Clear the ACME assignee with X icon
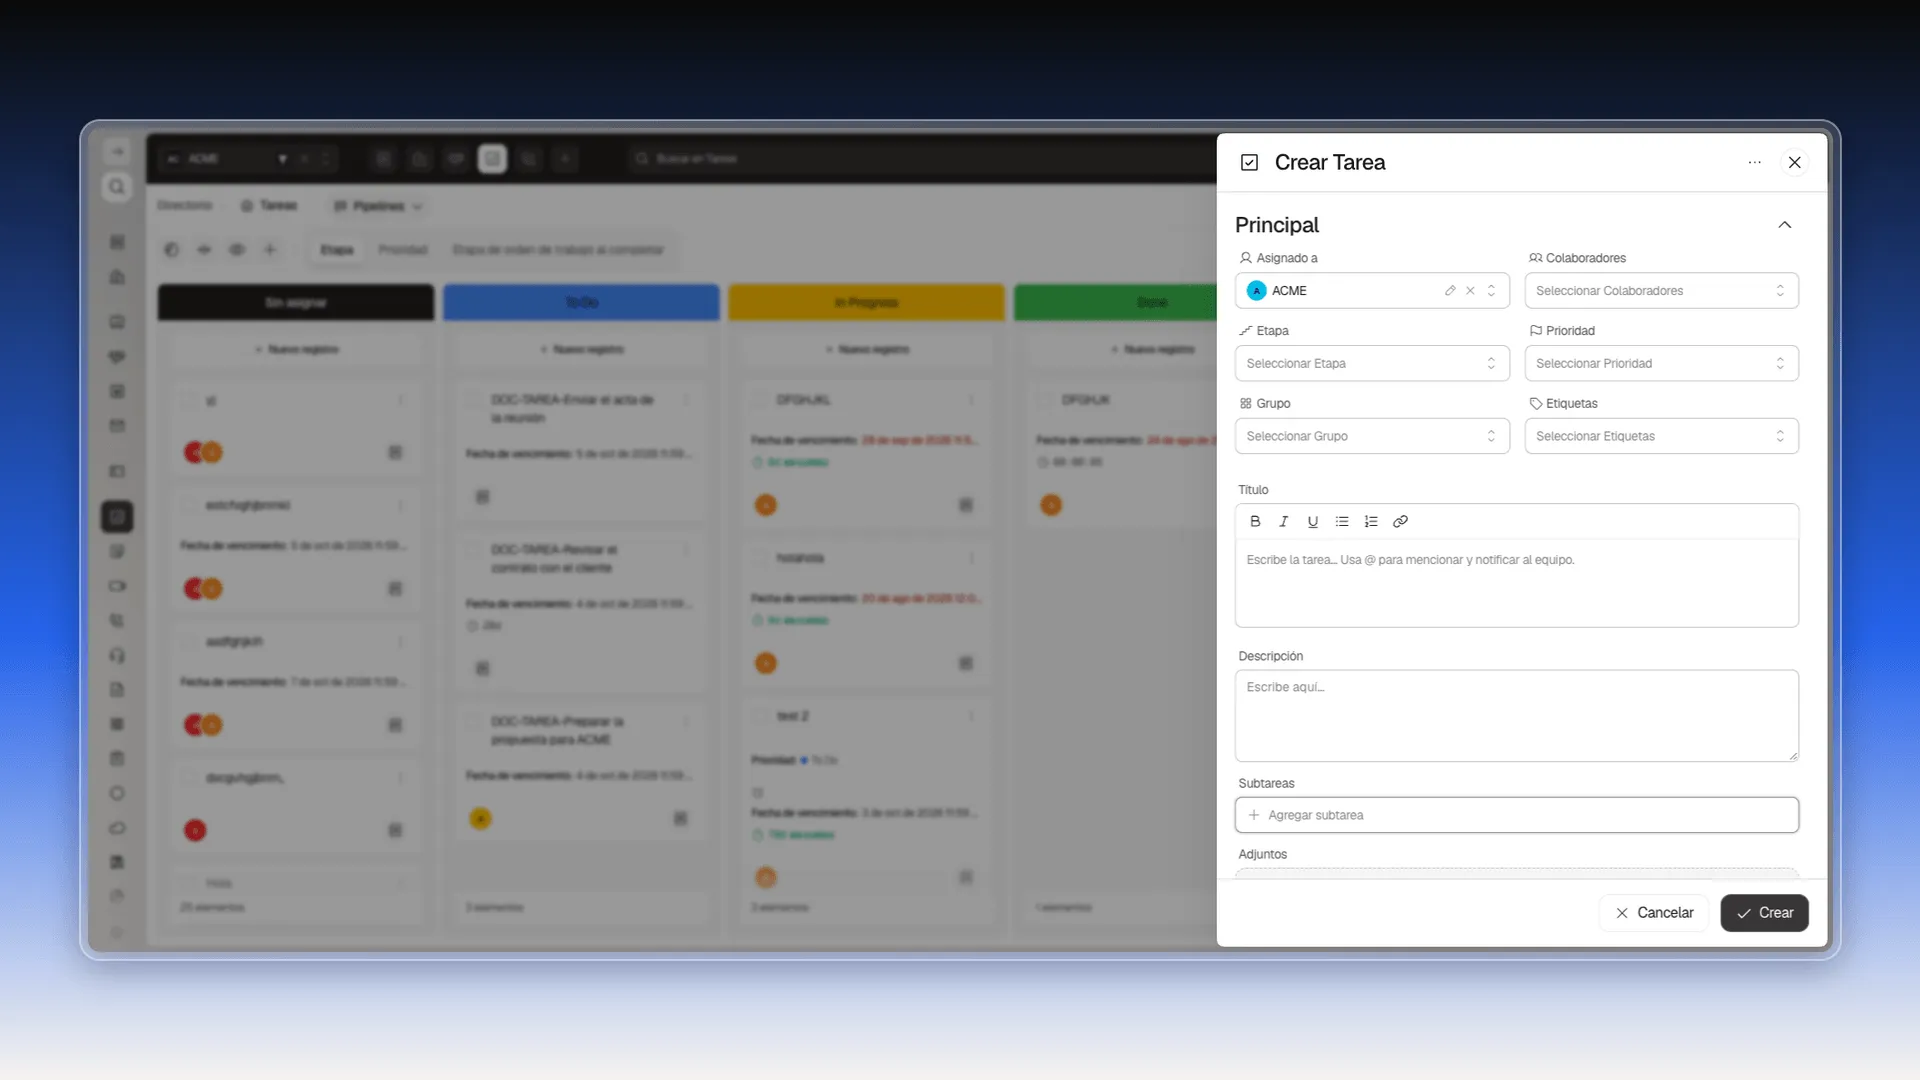Screen dimensions: 1920x1080 pyautogui.click(x=1470, y=291)
